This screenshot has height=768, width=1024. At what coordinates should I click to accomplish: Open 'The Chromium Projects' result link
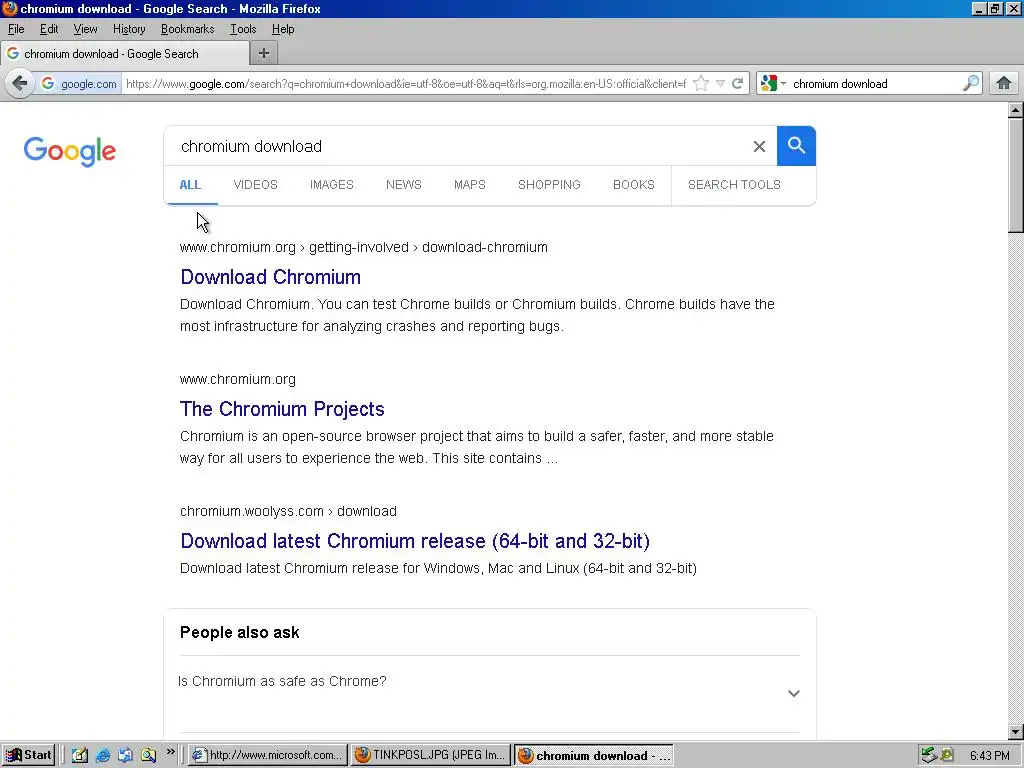282,409
